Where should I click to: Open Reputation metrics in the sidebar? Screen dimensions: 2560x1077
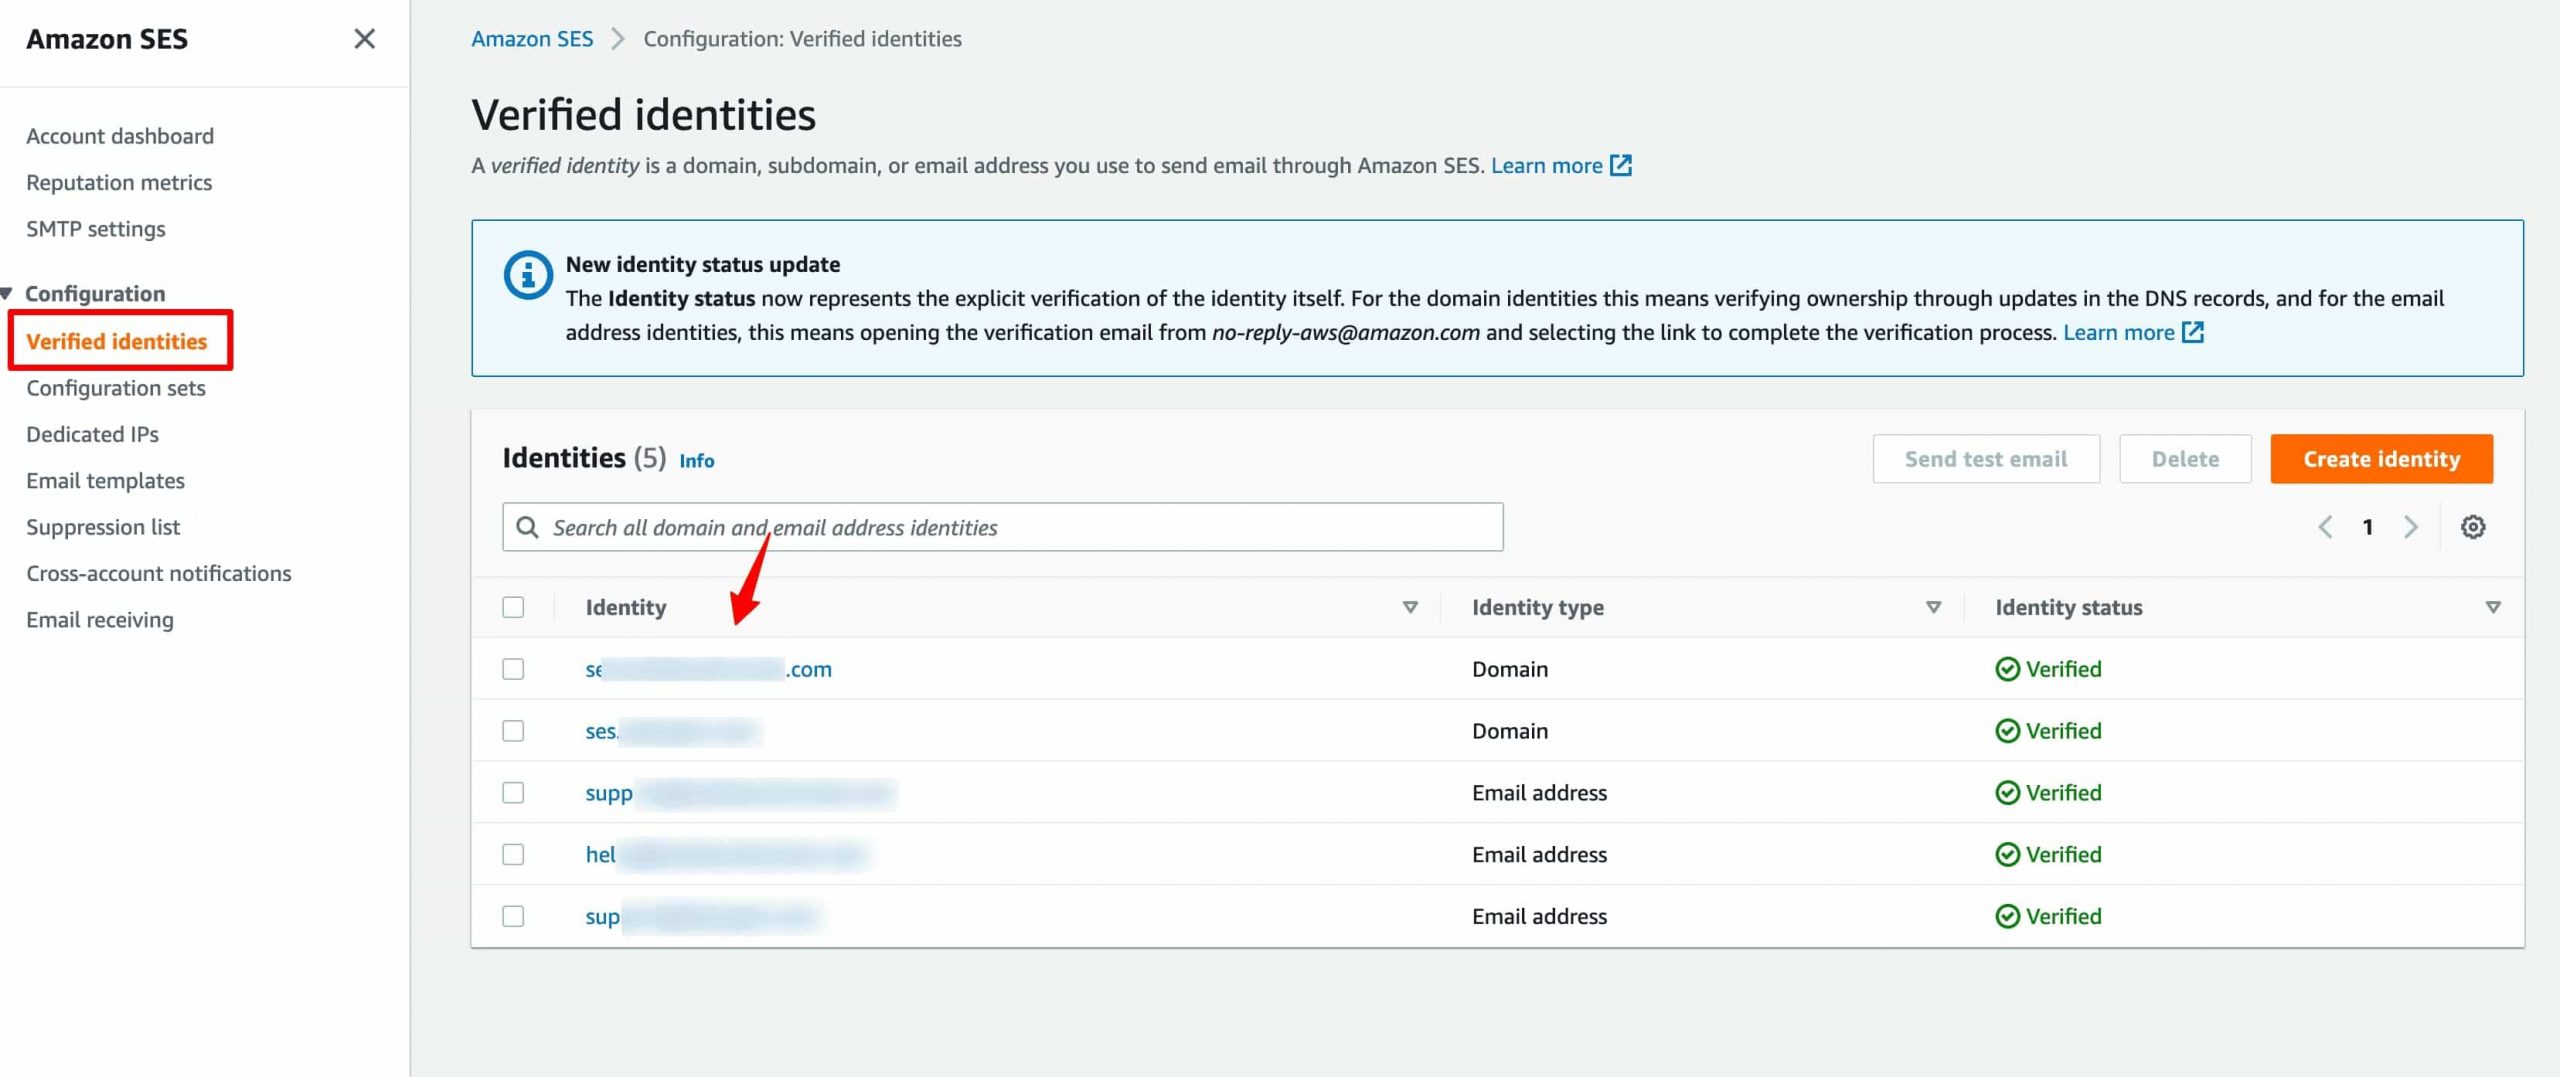[x=119, y=182]
